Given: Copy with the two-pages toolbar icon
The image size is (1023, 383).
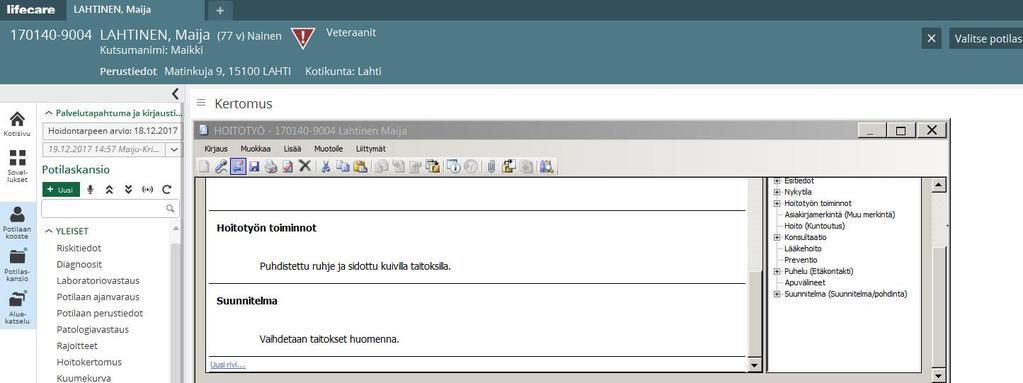Looking at the screenshot, I should tap(343, 166).
